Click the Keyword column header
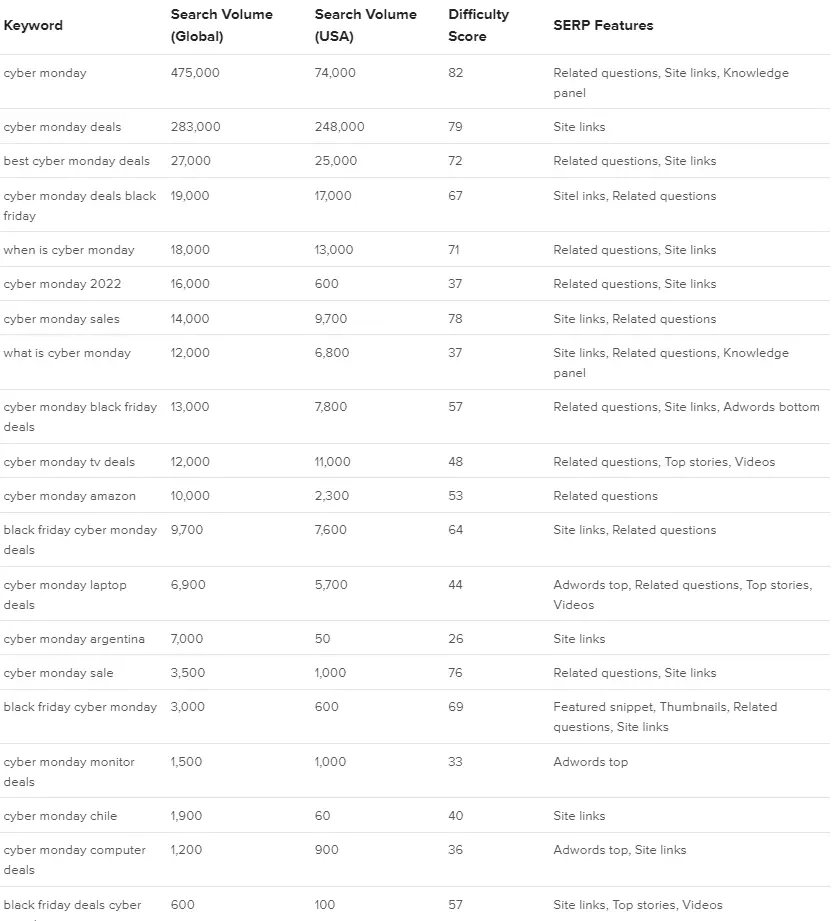834x921 pixels. pos(33,26)
